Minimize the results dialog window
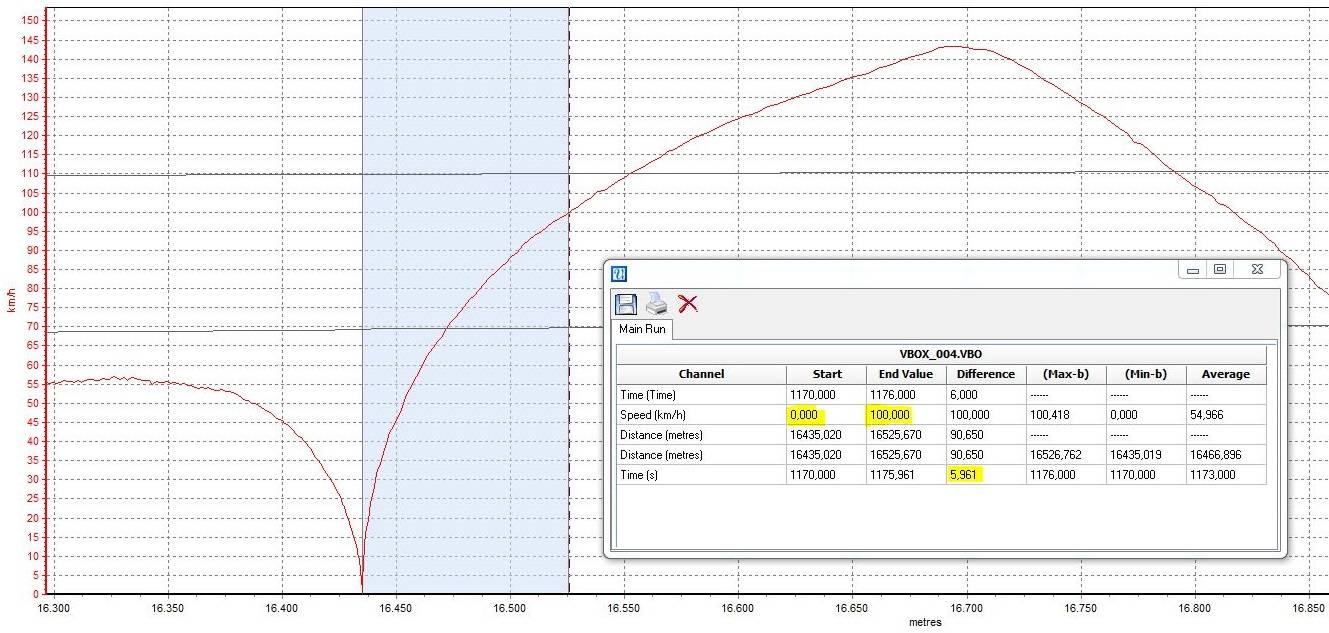The height and width of the screenshot is (633, 1329). pyautogui.click(x=1192, y=270)
